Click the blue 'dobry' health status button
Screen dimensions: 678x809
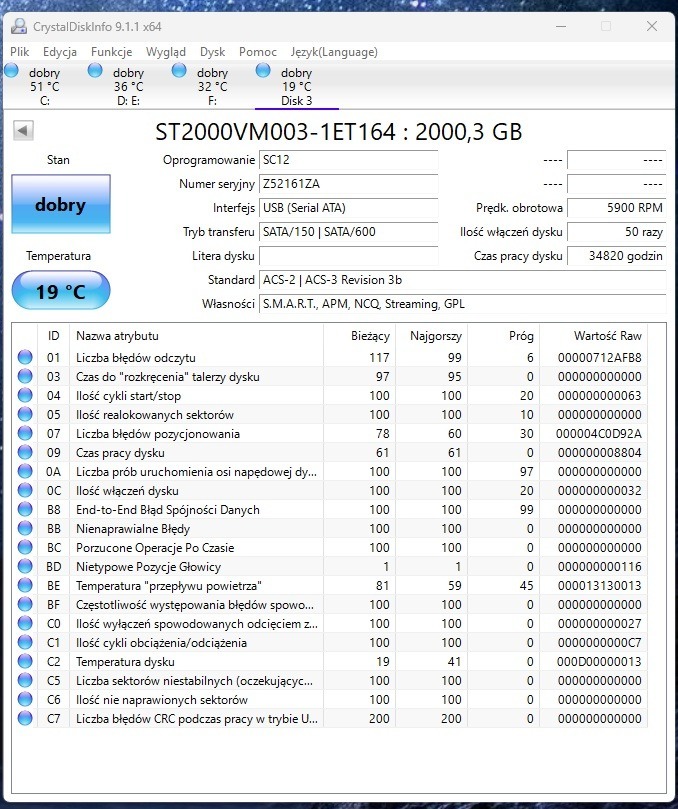click(x=61, y=204)
